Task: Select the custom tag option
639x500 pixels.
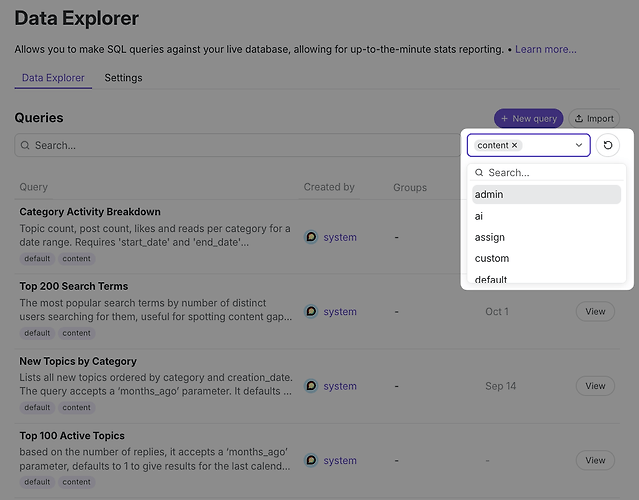Action: [x=546, y=258]
